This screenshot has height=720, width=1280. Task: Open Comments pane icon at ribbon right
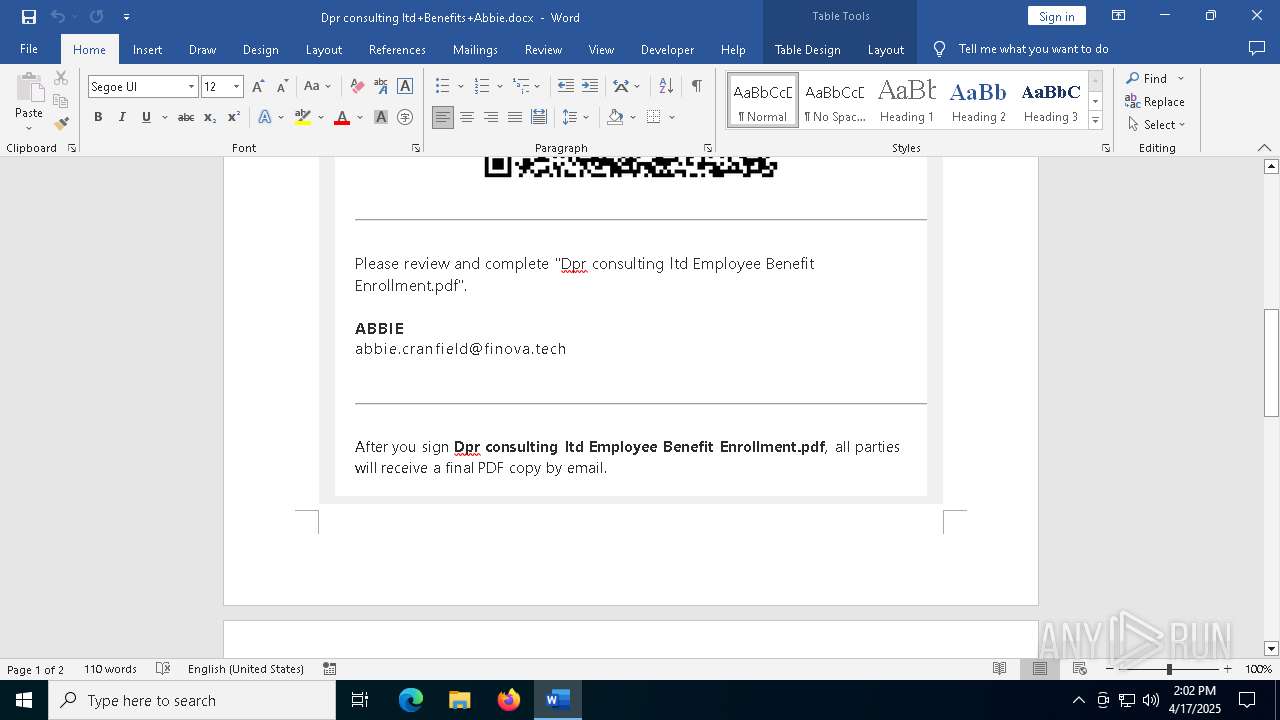1257,48
